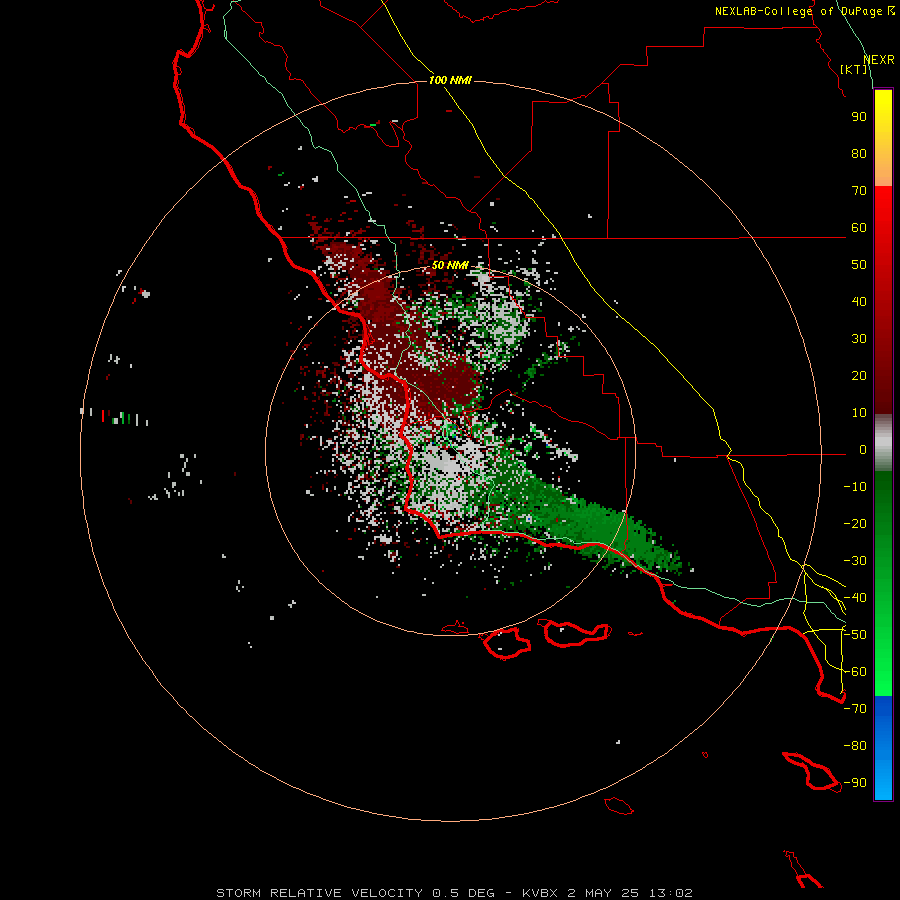Click the 50 value on the velocity scale
The height and width of the screenshot is (900, 900).
[859, 265]
